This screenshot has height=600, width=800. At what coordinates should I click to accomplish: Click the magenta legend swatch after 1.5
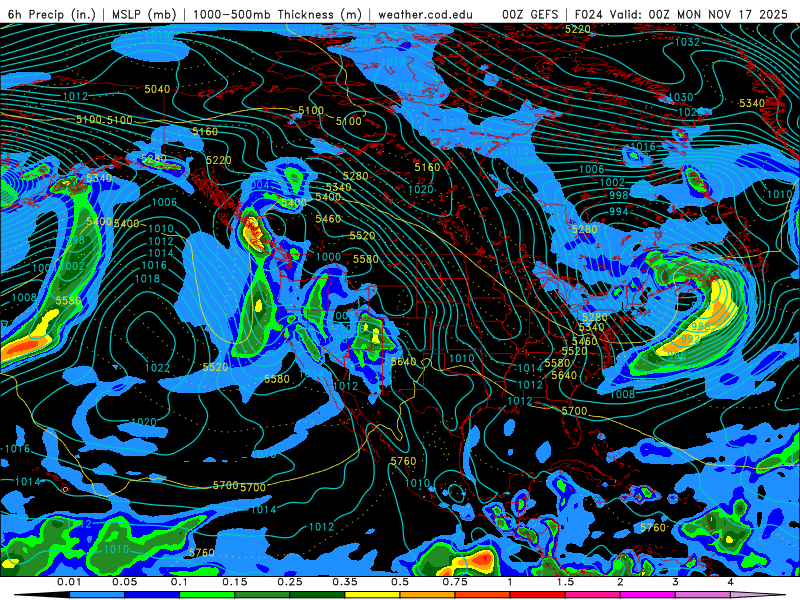592,595
